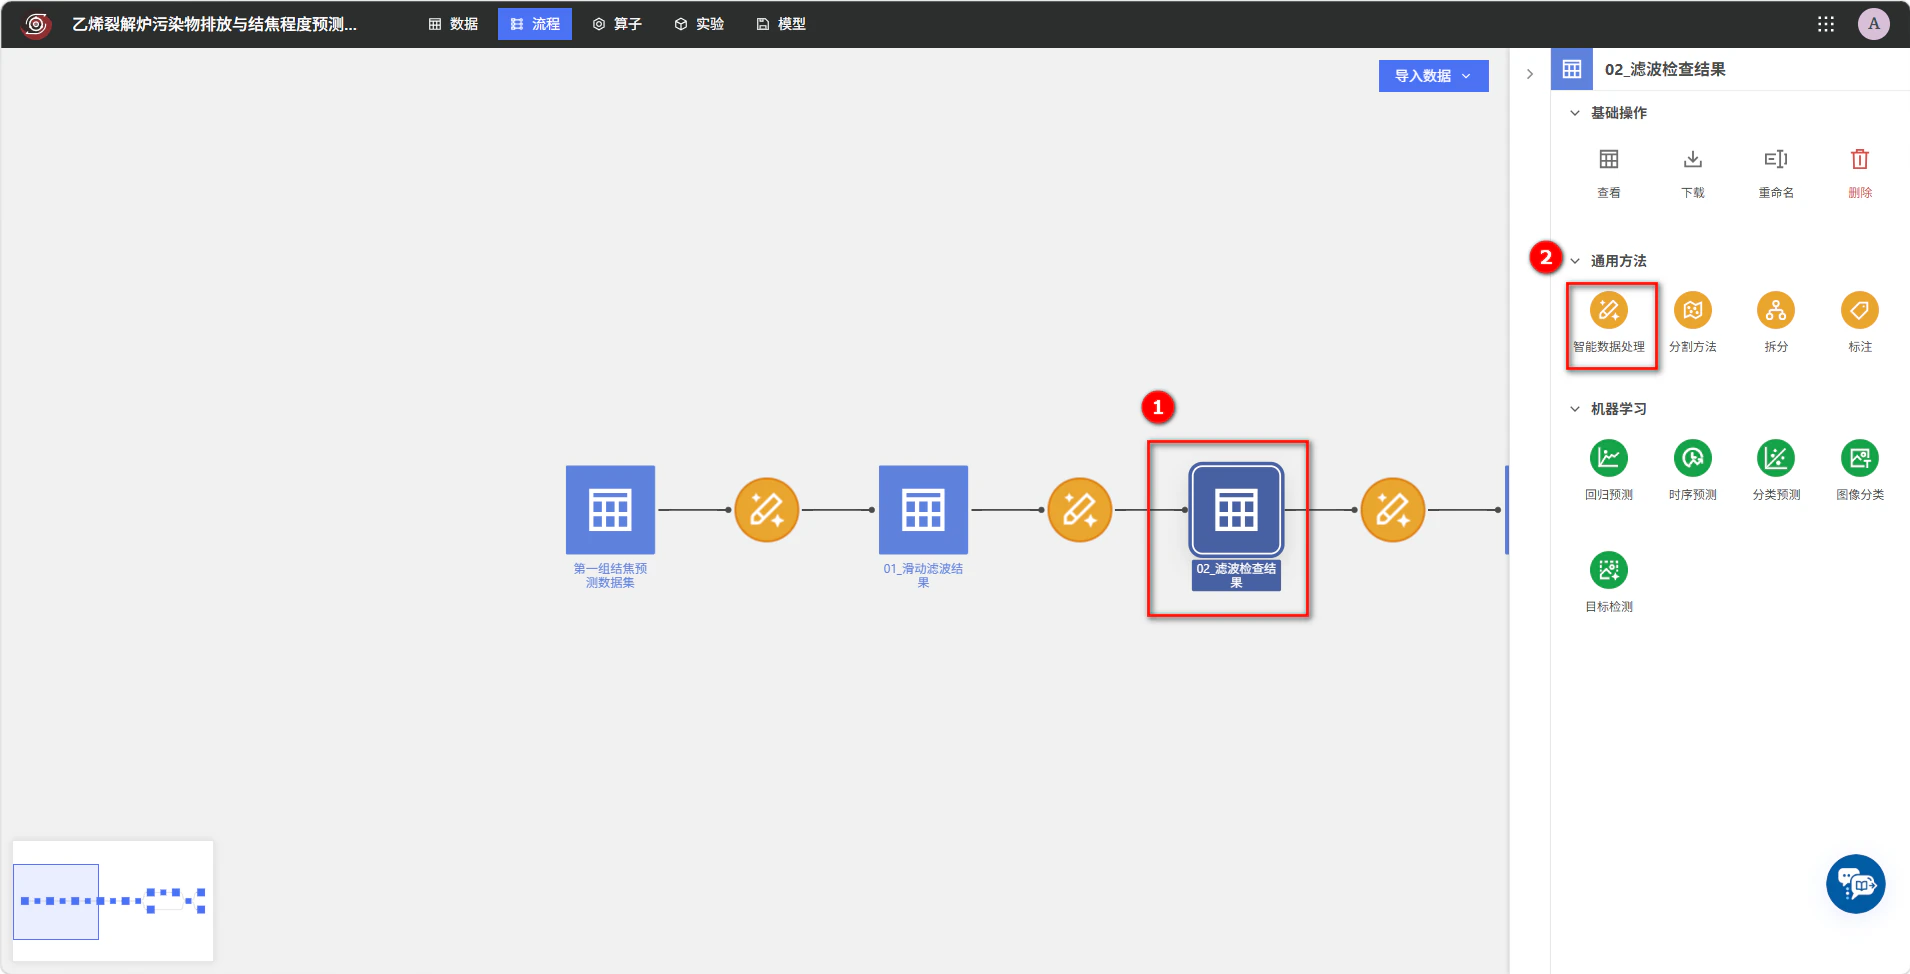Switch to the 流程 tab
The height and width of the screenshot is (974, 1910).
535,24
